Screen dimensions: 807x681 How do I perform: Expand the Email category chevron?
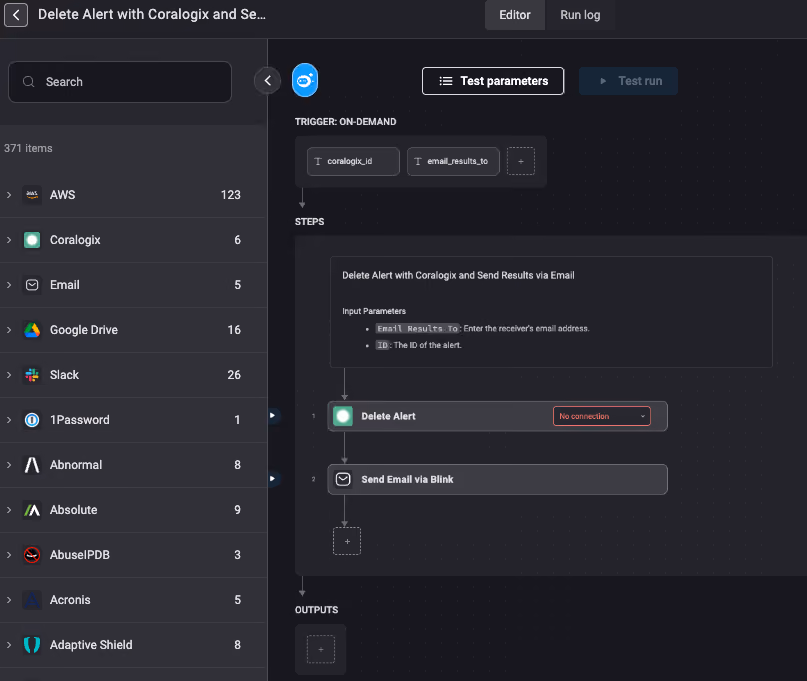[9, 285]
